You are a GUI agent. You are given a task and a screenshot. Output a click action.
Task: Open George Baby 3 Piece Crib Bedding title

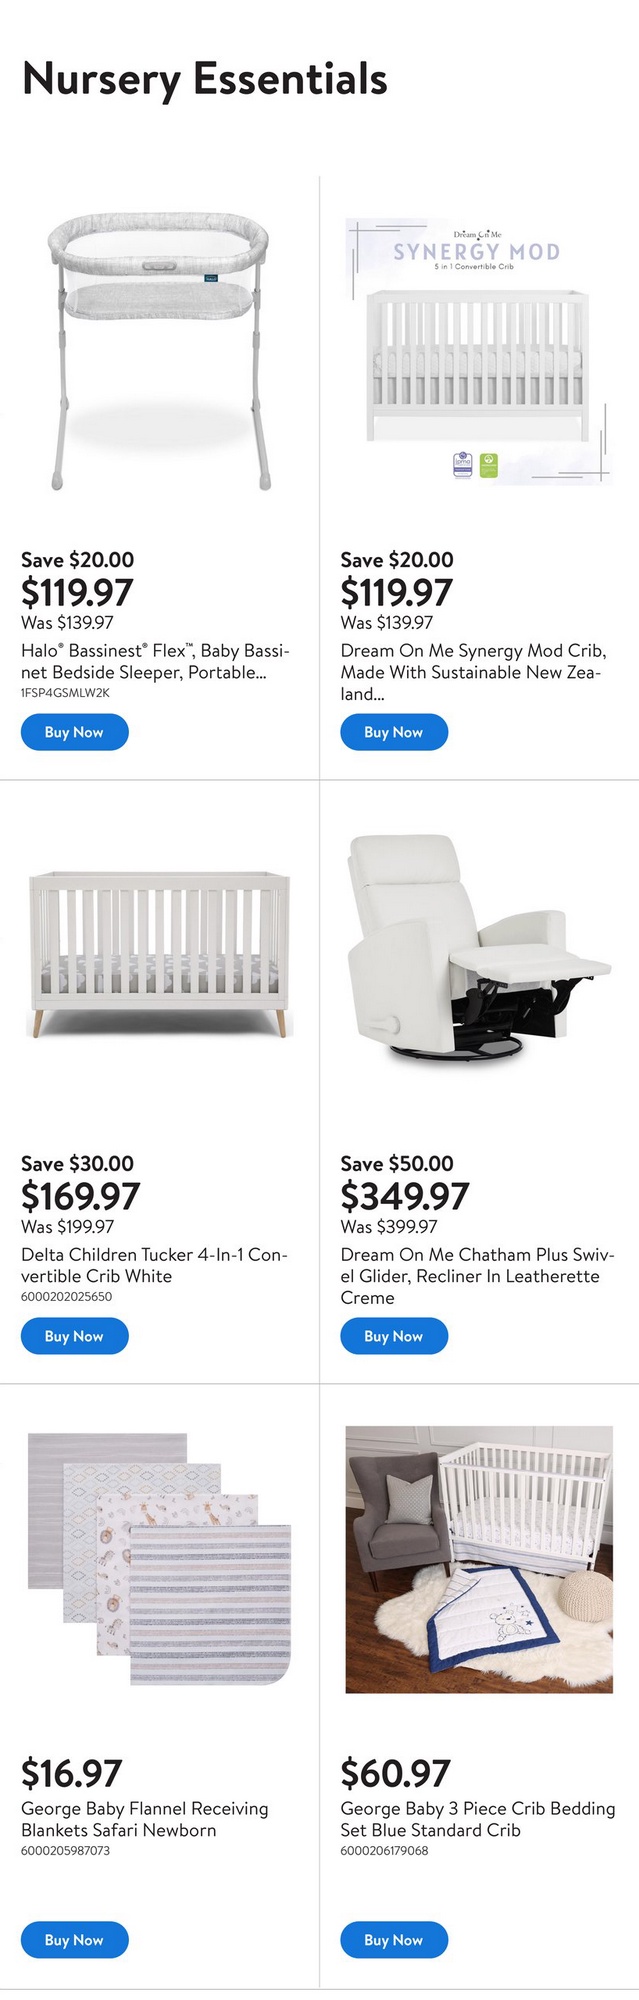pyautogui.click(x=477, y=1819)
